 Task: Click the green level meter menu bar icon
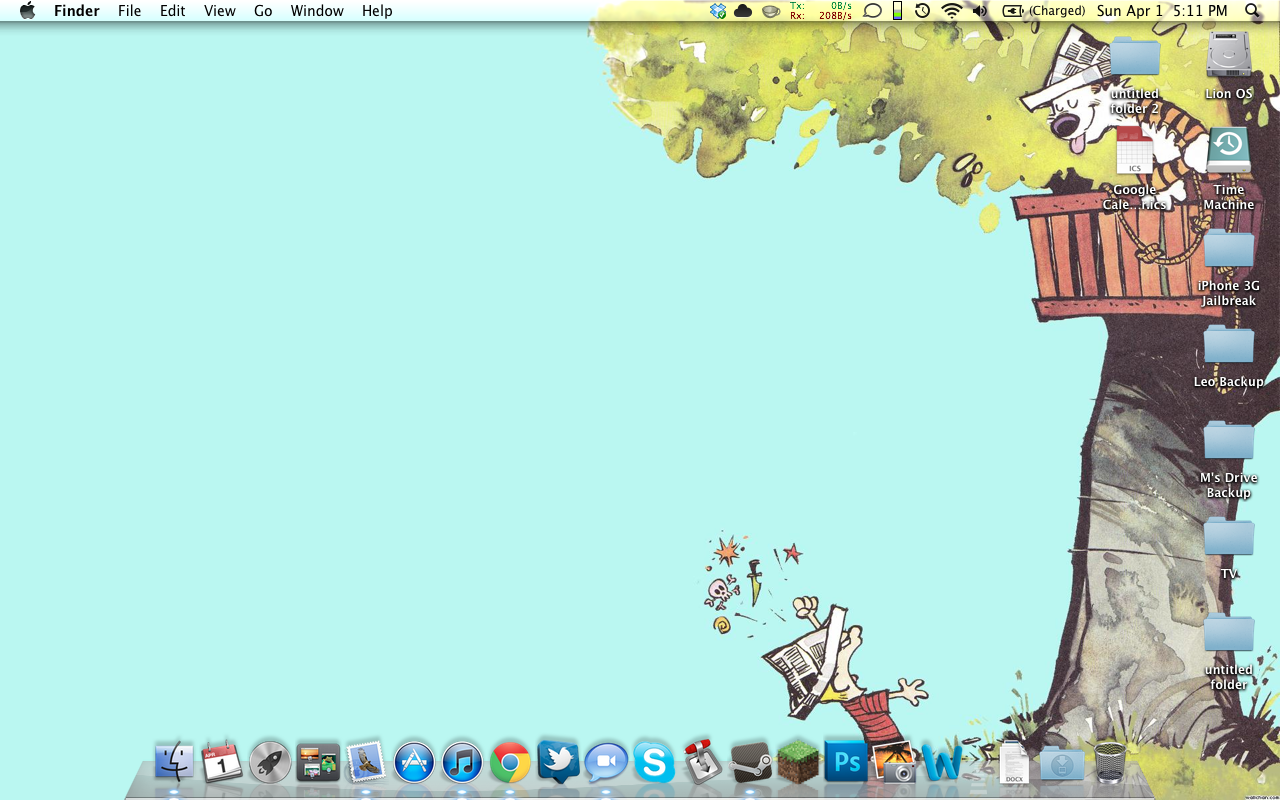[x=897, y=11]
